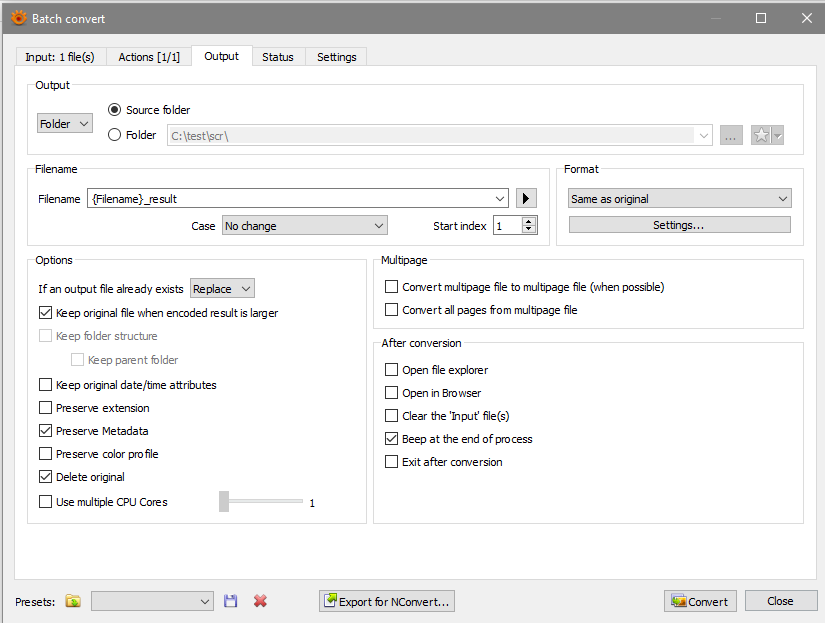Open the Status tab
Screen dimensions: 825x623
coord(278,57)
